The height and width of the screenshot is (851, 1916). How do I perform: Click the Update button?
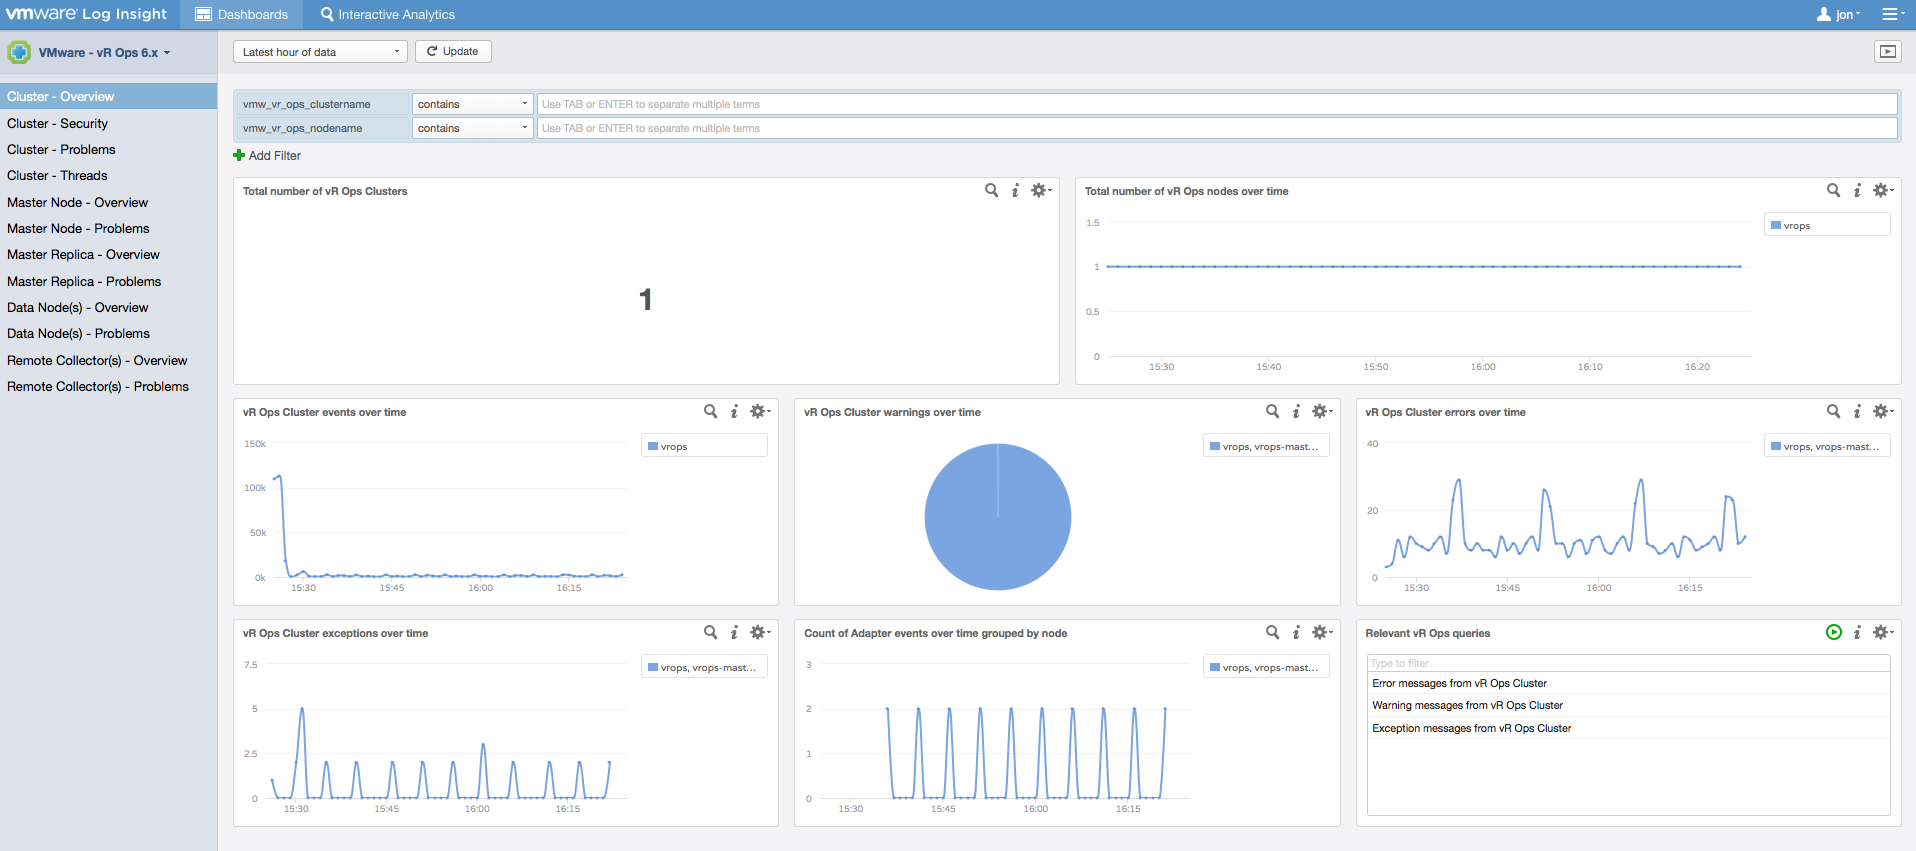click(453, 51)
